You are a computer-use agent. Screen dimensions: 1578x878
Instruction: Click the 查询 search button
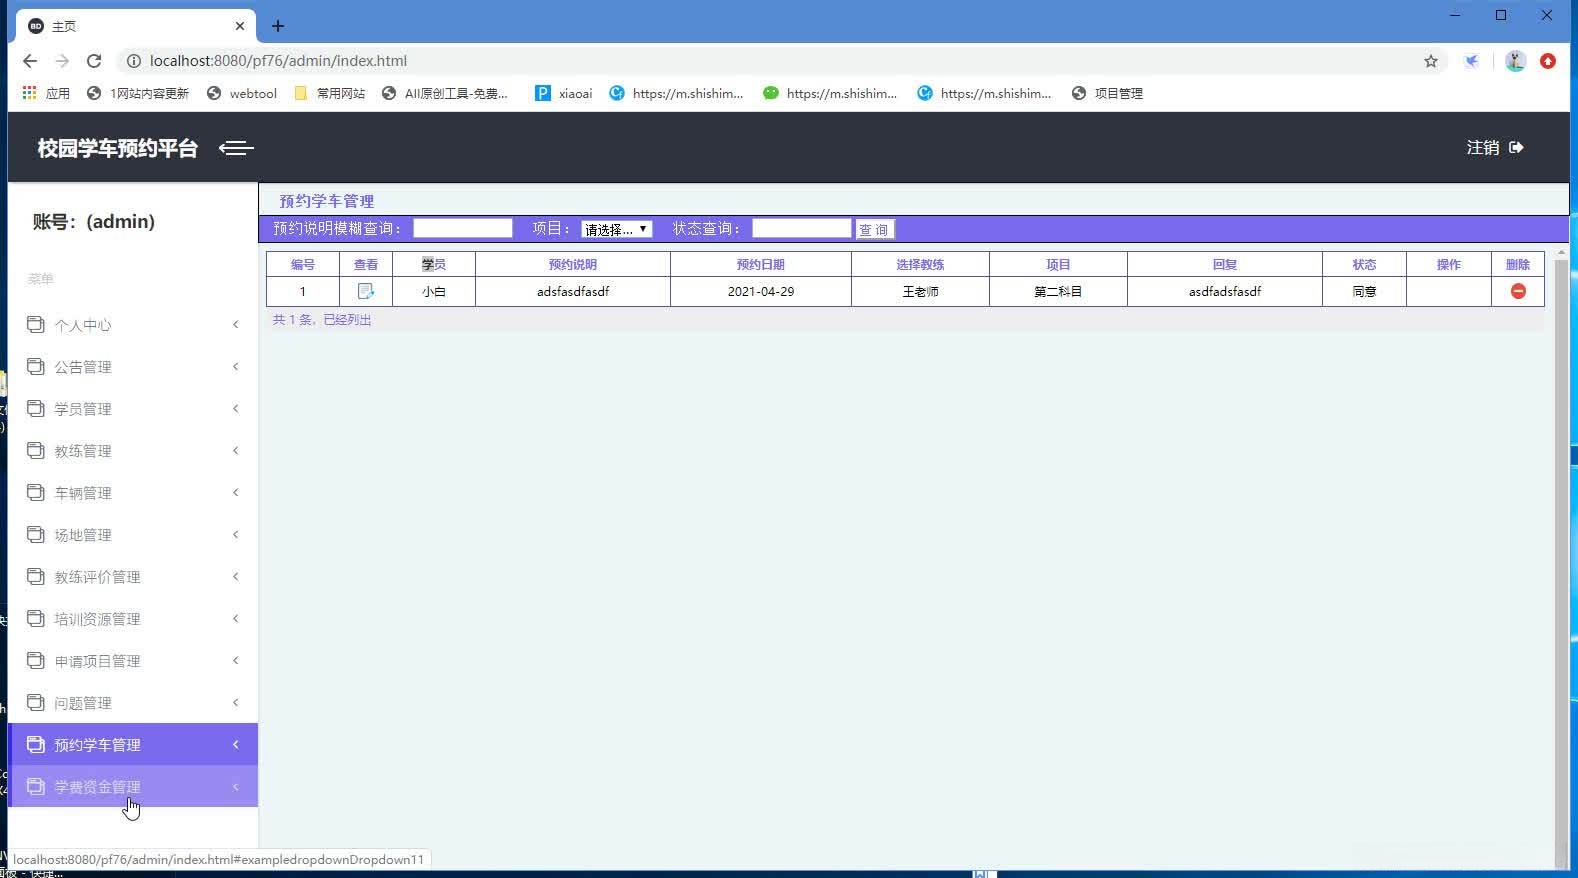pos(874,229)
